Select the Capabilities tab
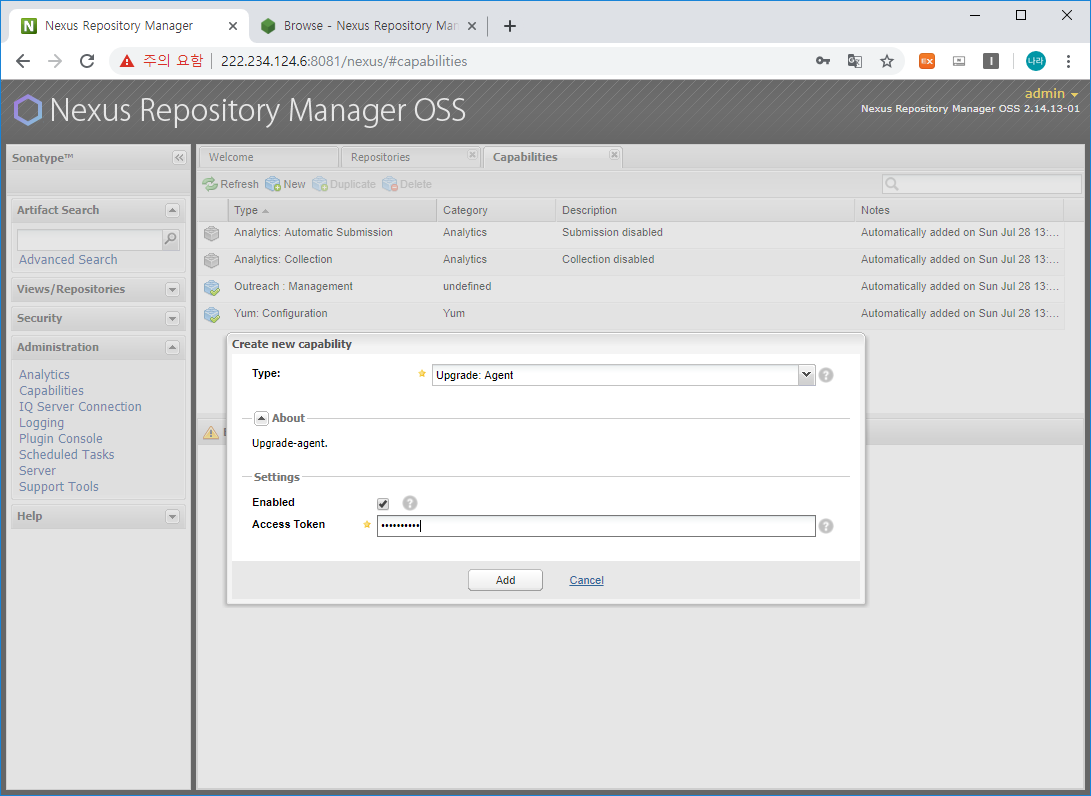Viewport: 1091px width, 796px height. (552, 157)
